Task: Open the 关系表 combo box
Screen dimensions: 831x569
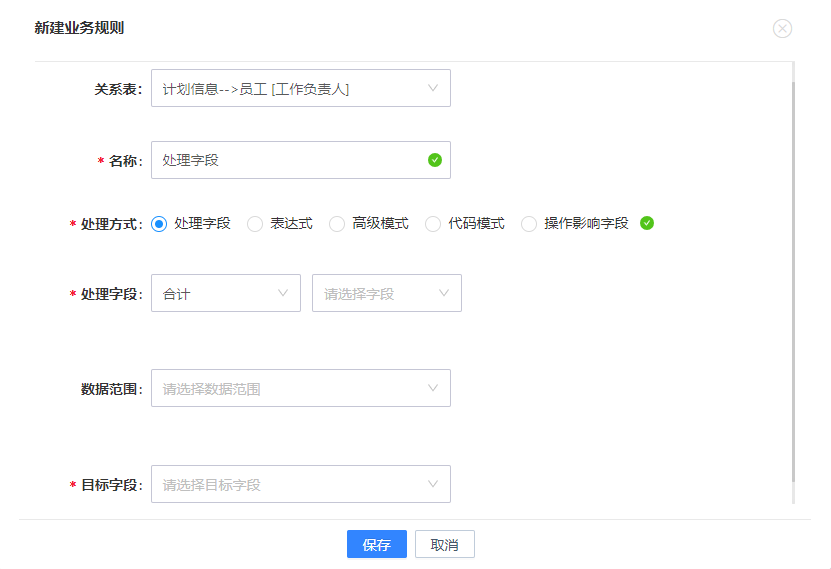Action: 301,88
